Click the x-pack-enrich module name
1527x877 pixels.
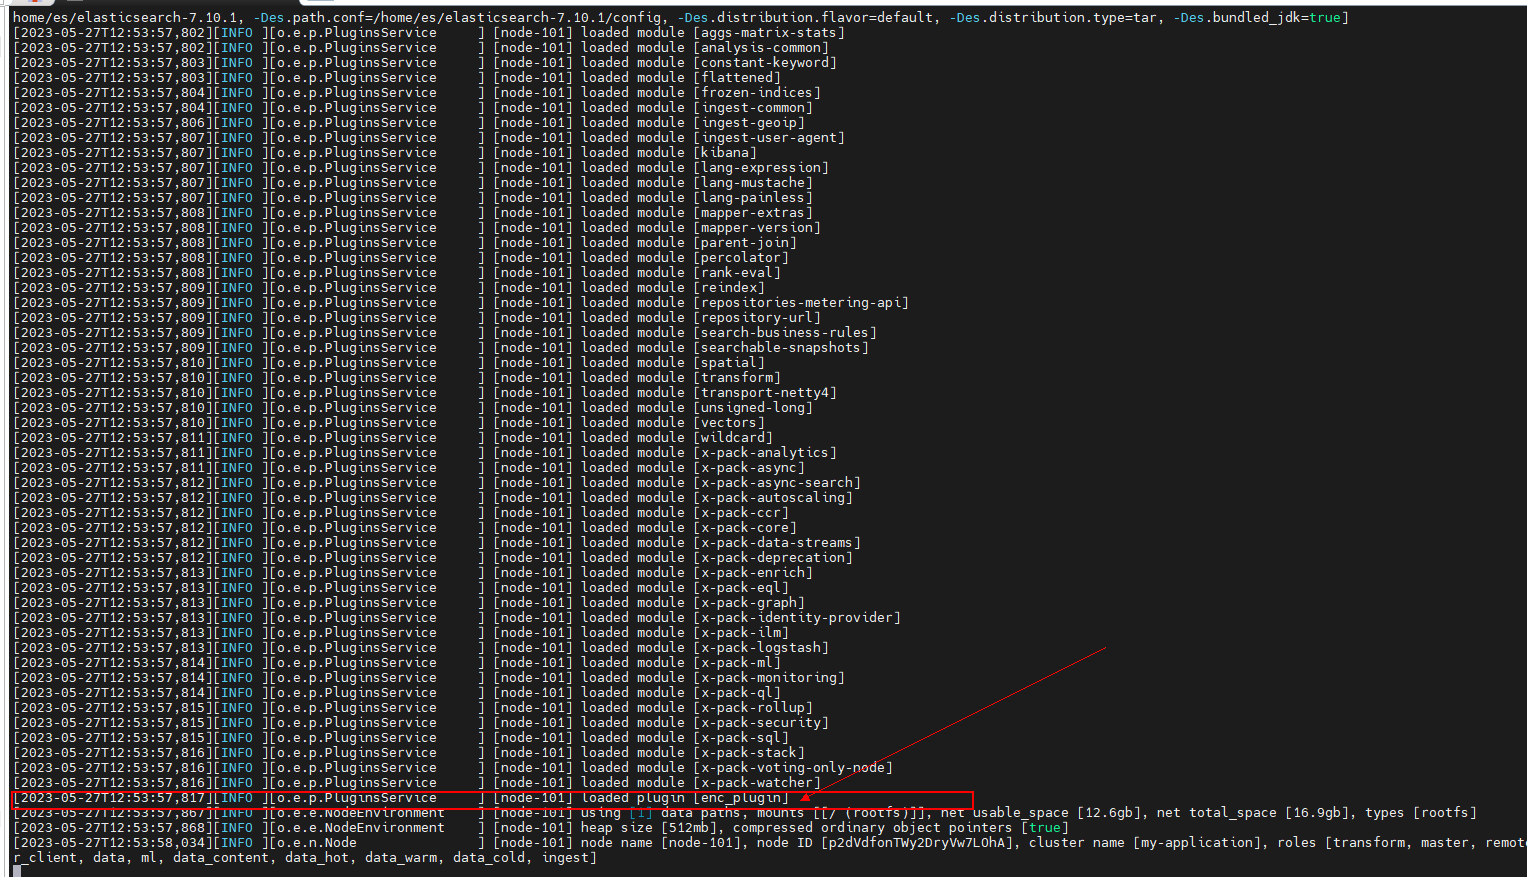coord(753,573)
